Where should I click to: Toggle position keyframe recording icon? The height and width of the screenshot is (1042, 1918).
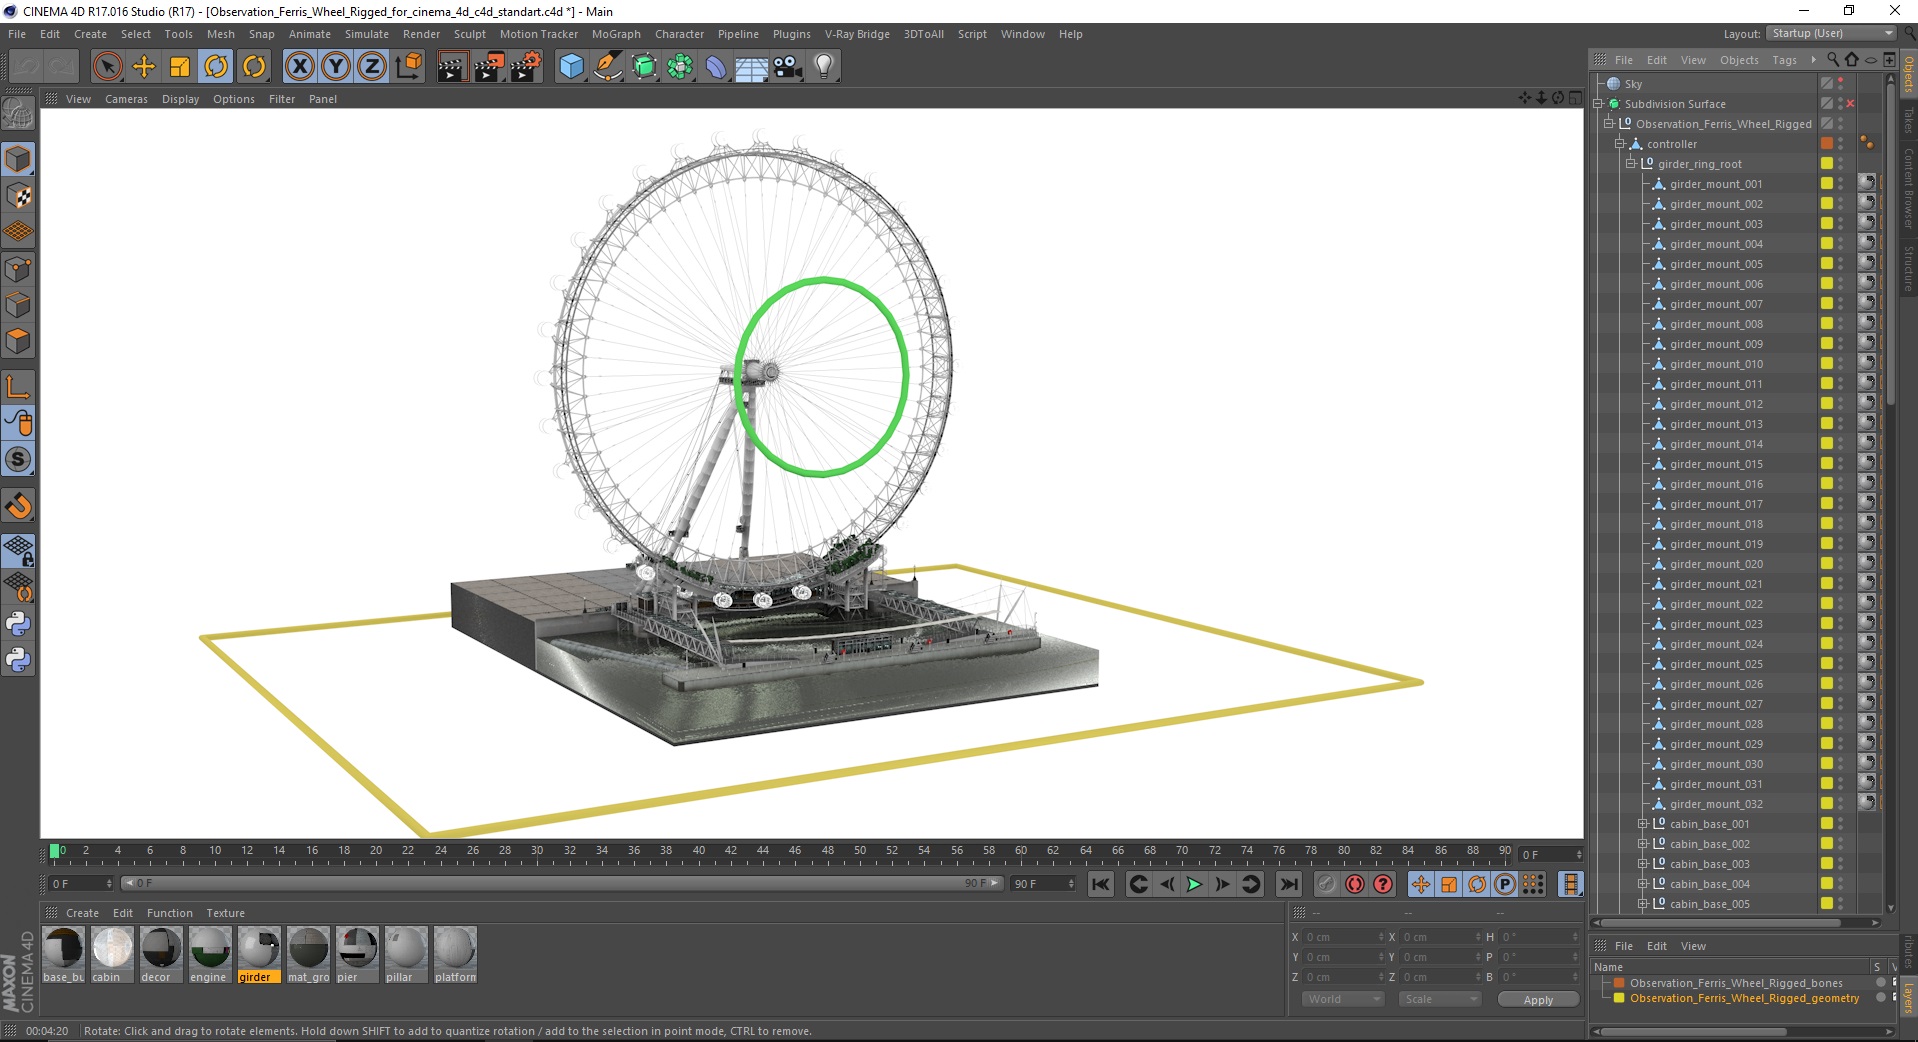pos(1421,884)
